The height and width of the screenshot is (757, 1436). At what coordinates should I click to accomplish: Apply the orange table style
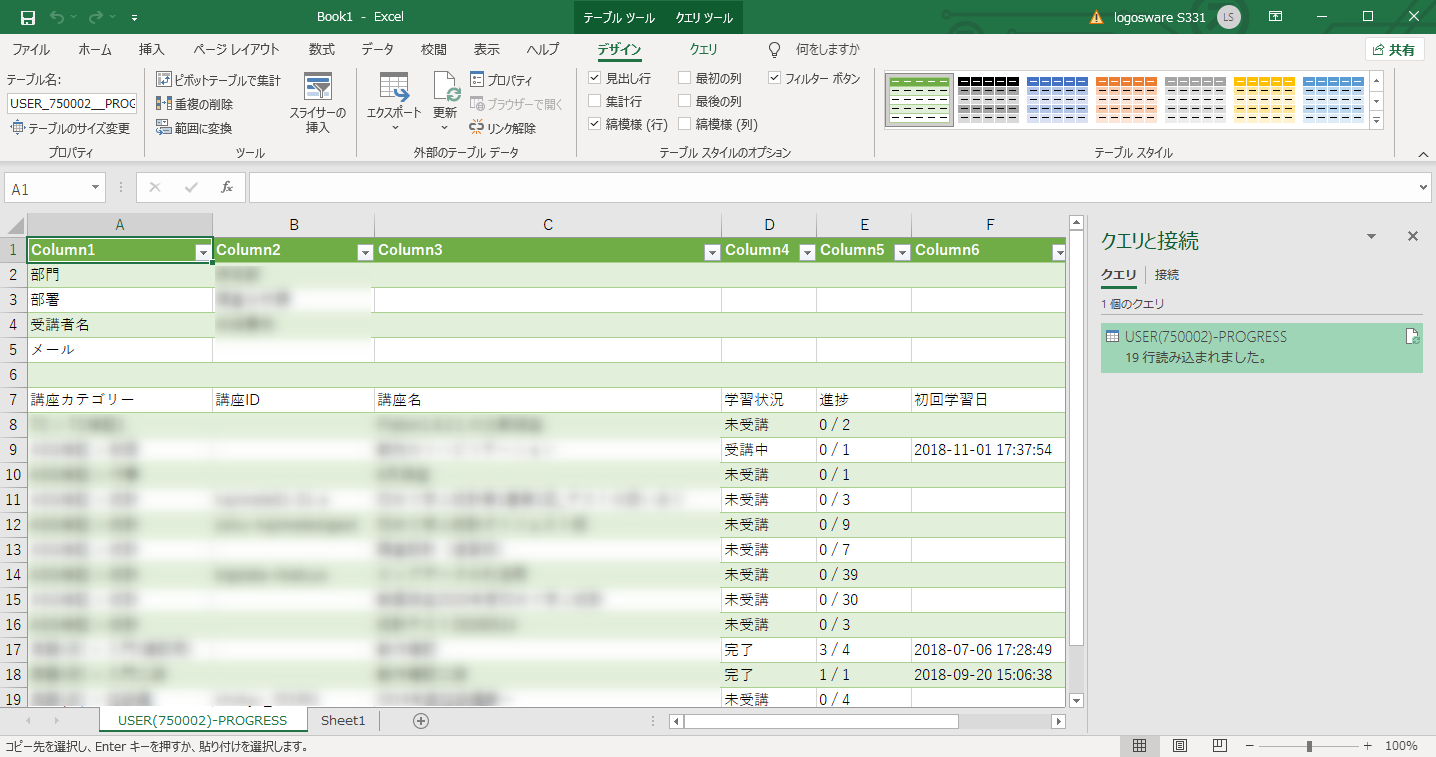click(1126, 99)
